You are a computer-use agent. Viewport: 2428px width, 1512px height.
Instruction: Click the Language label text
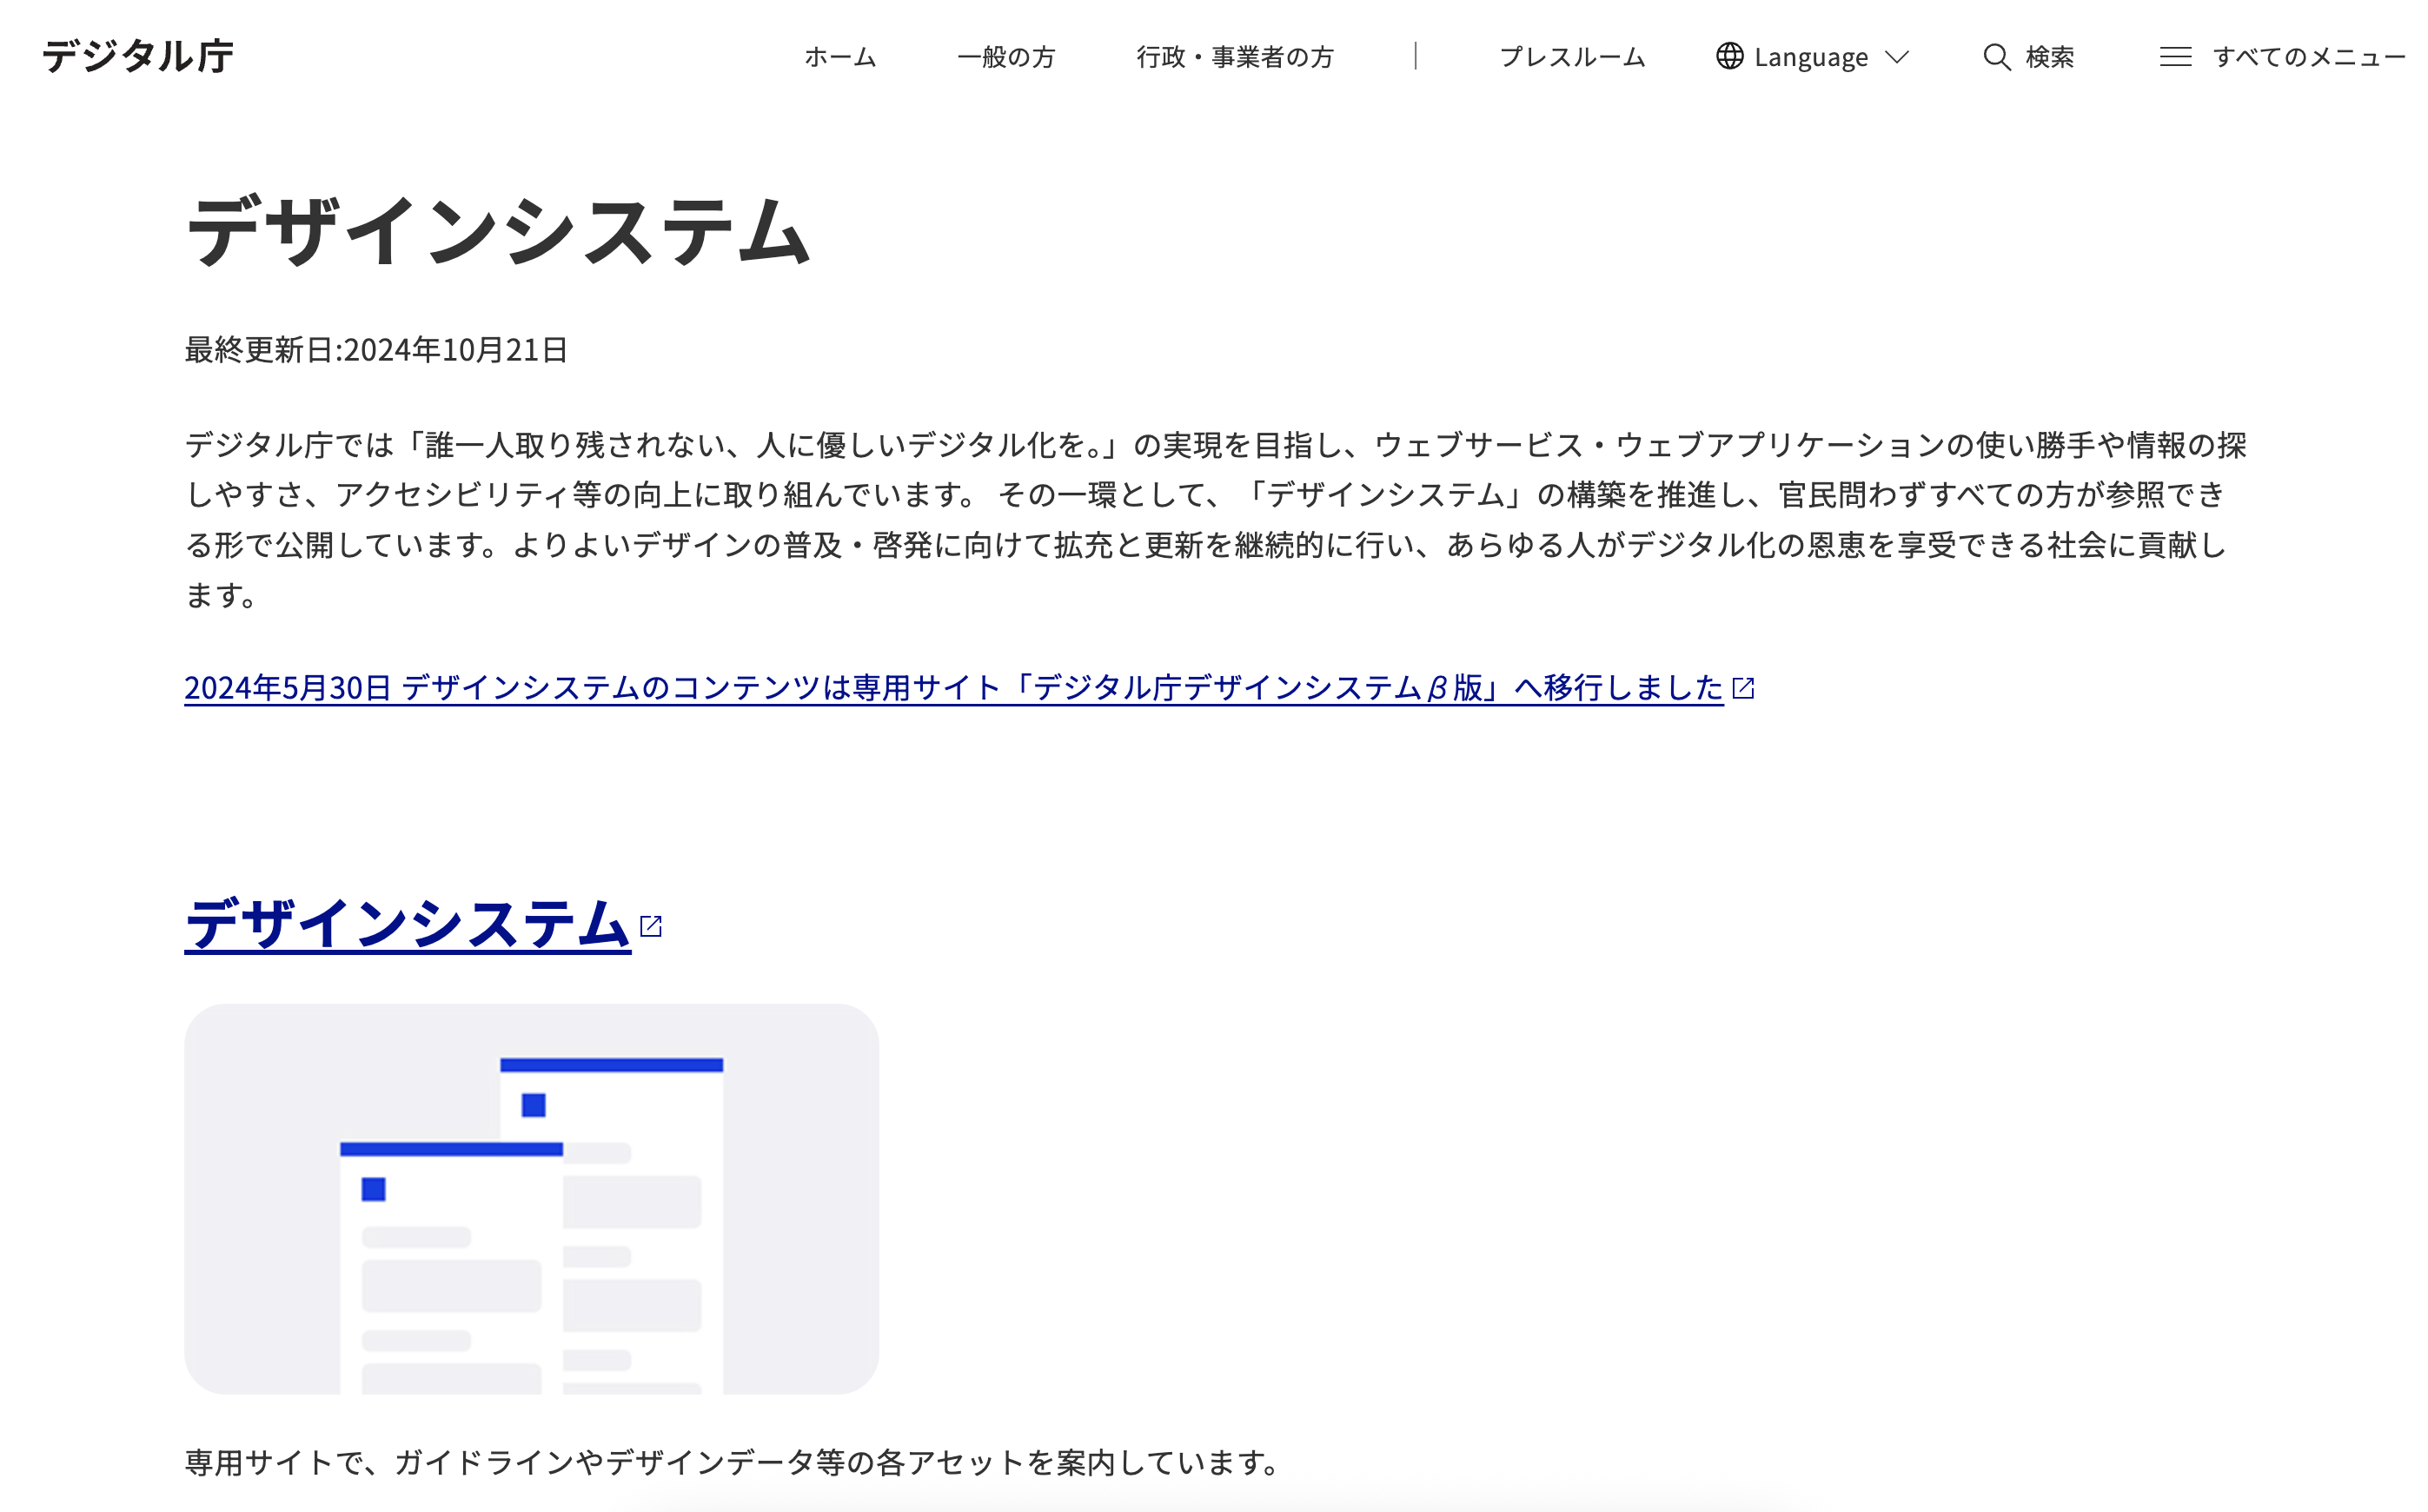click(1810, 58)
